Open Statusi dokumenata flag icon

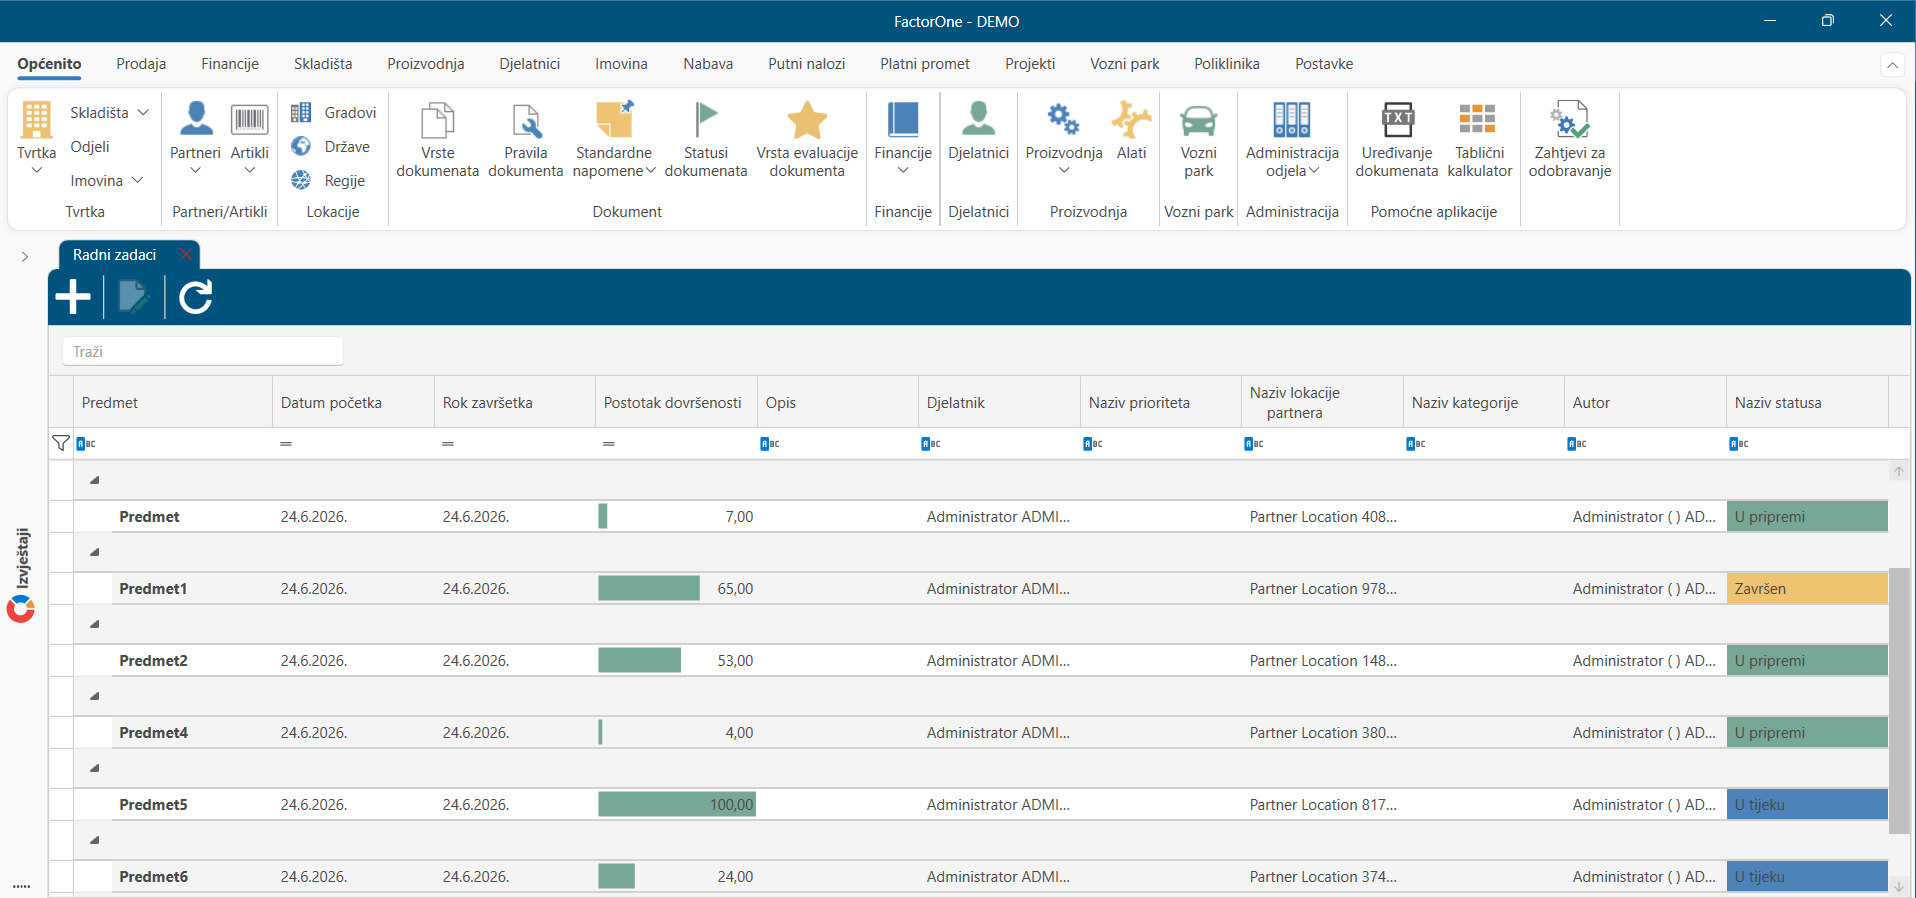[x=706, y=120]
